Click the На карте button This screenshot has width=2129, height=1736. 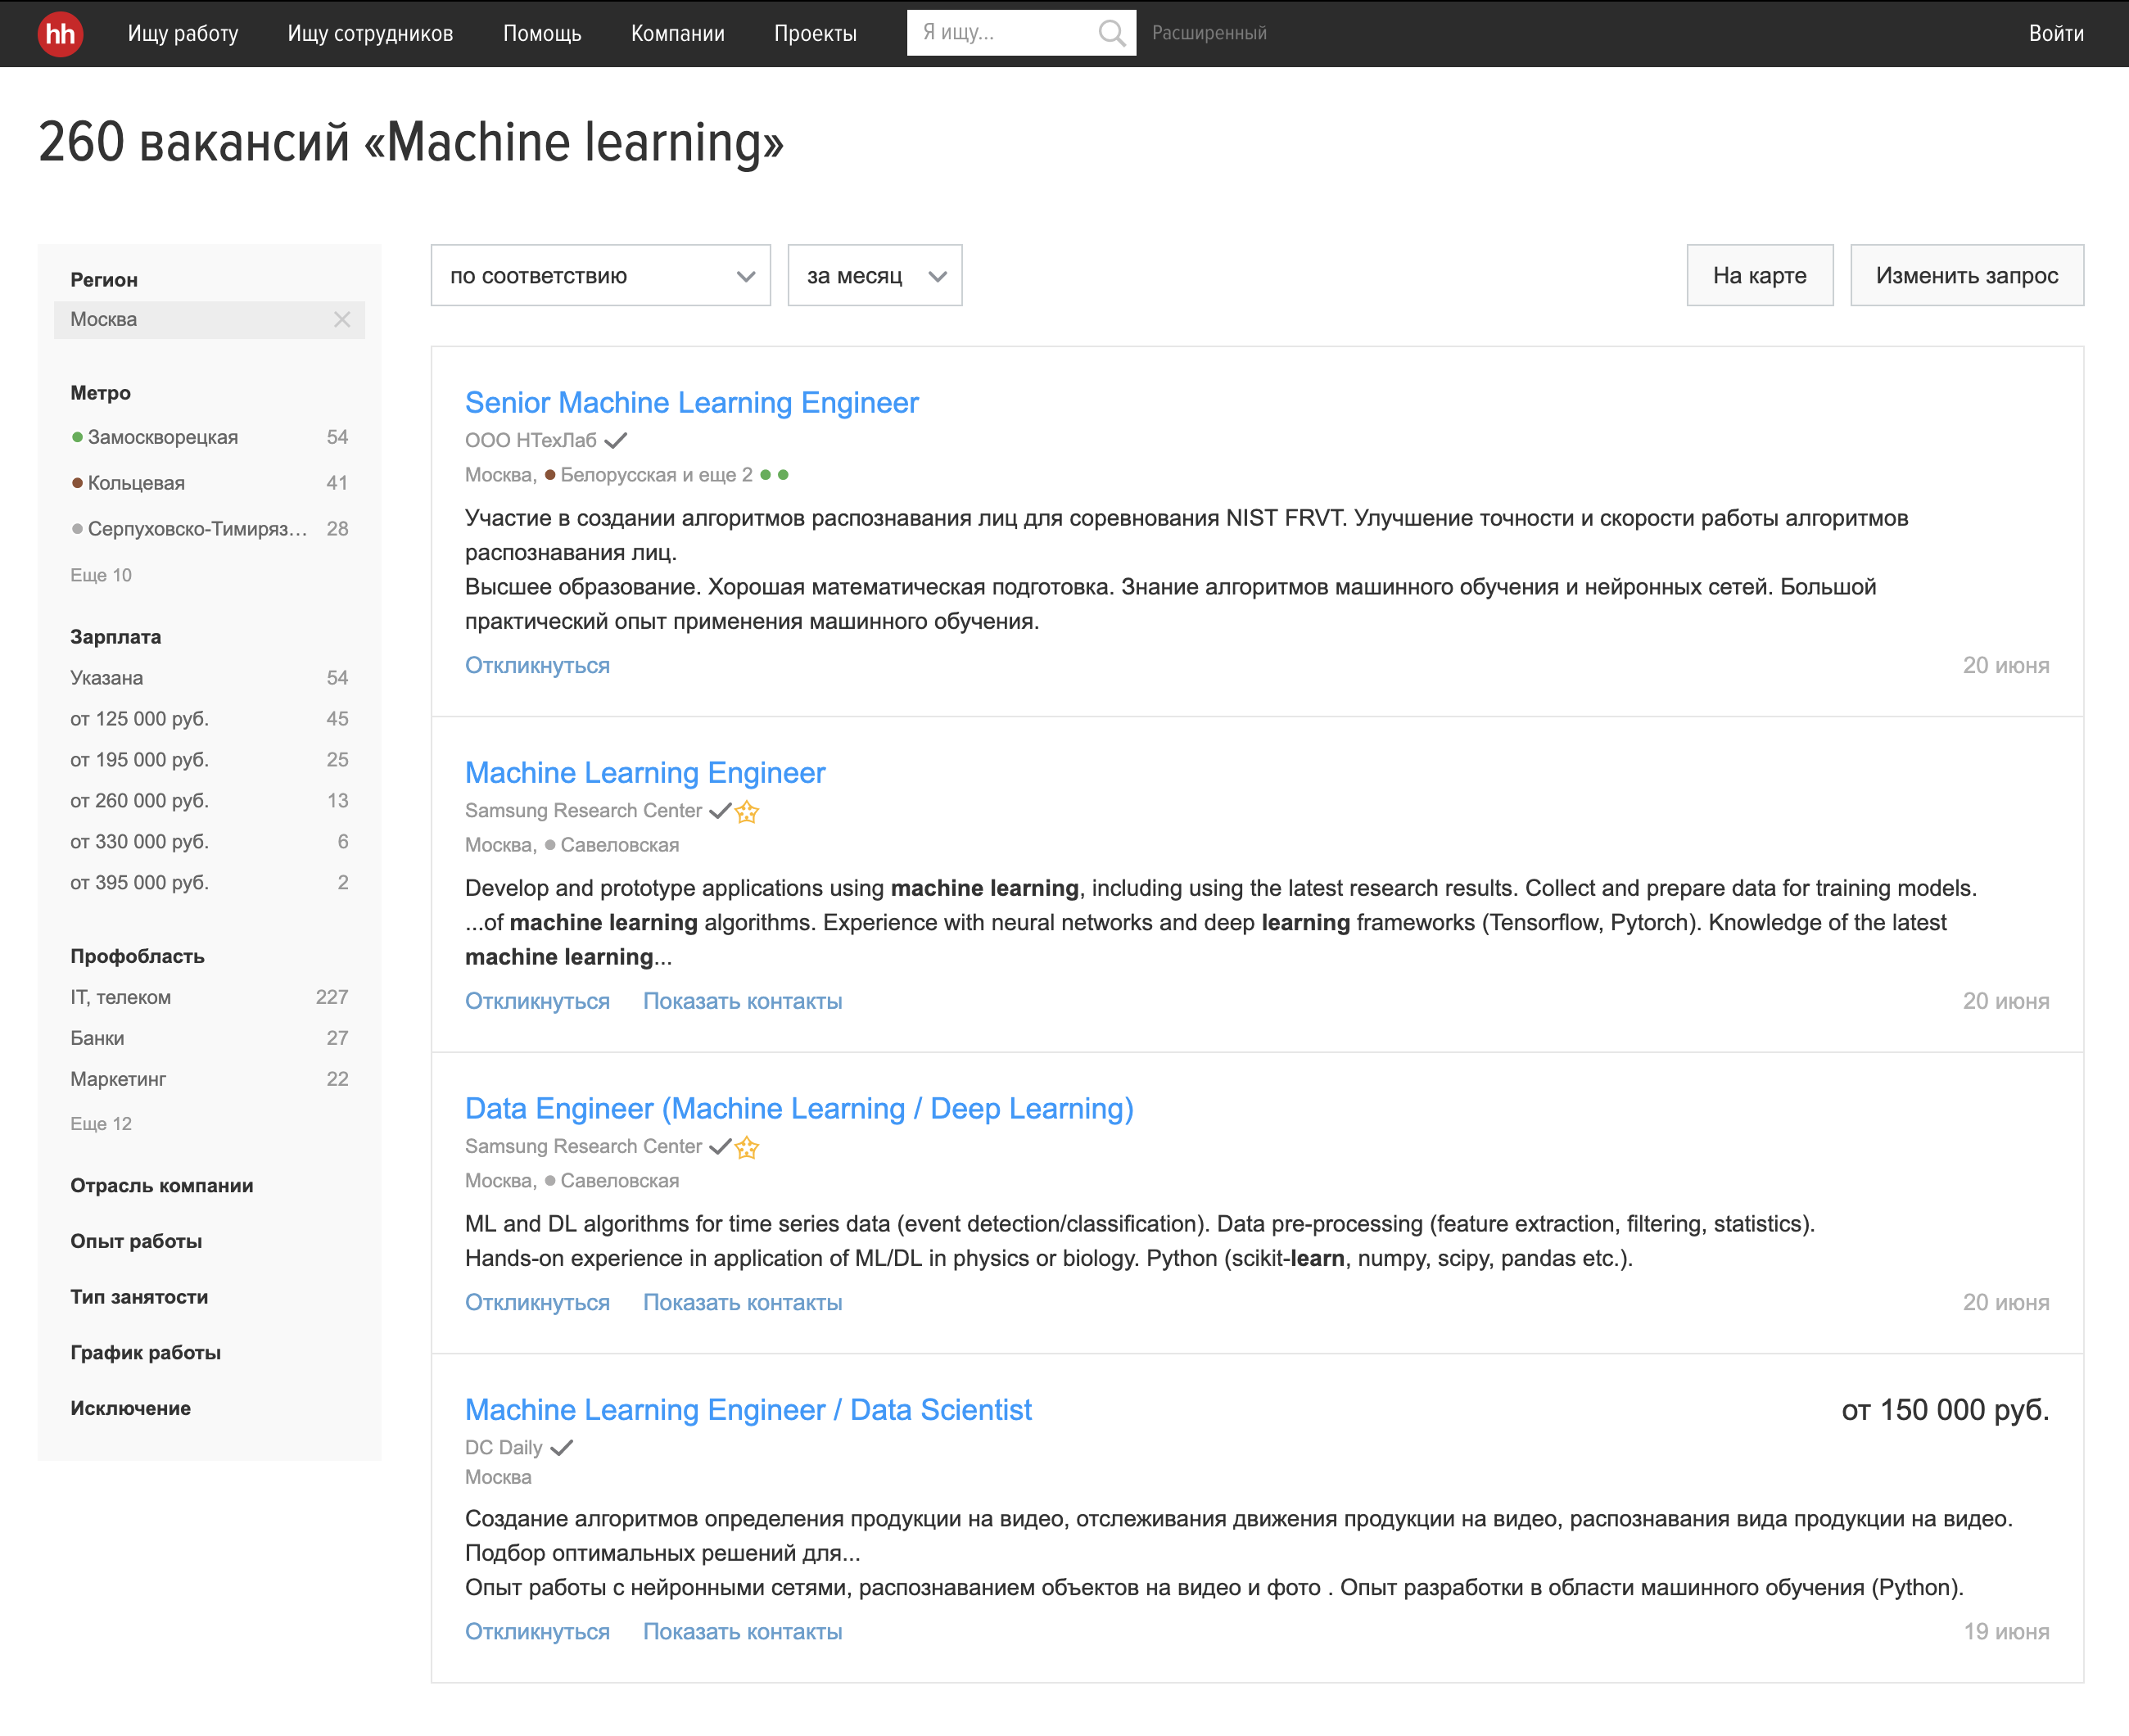click(1760, 275)
